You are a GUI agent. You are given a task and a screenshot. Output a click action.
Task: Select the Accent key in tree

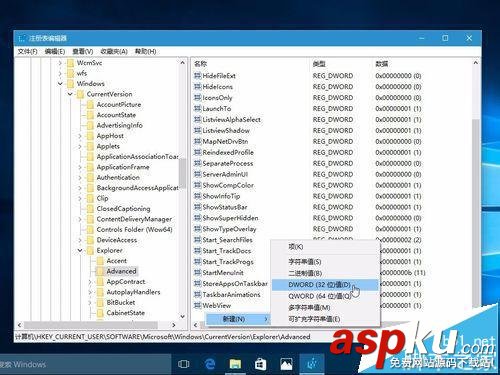(x=117, y=261)
